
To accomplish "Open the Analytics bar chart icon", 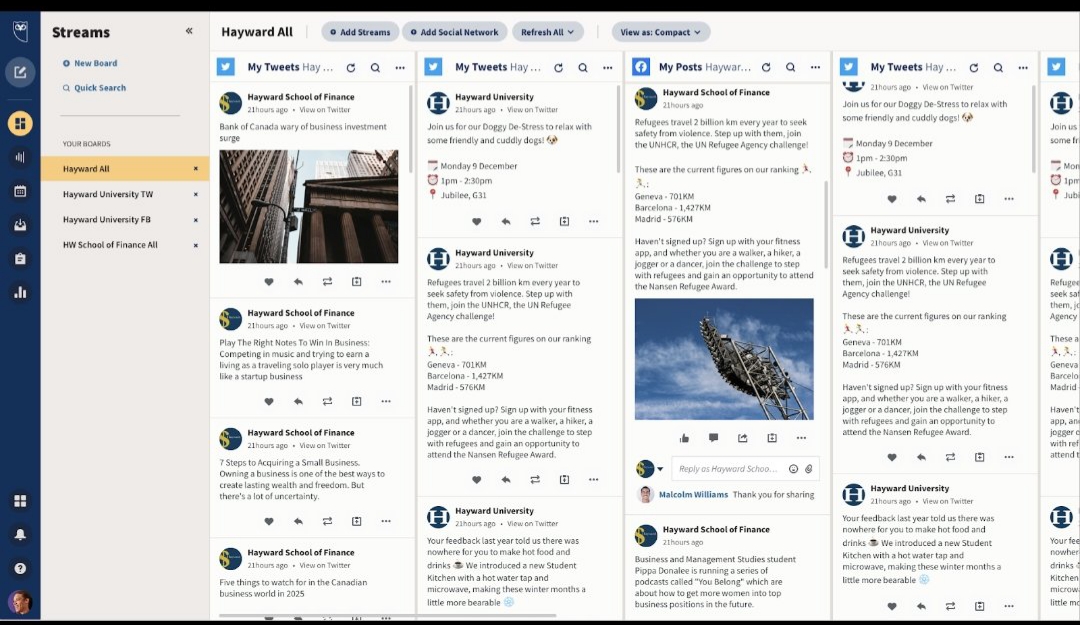I will tap(20, 292).
